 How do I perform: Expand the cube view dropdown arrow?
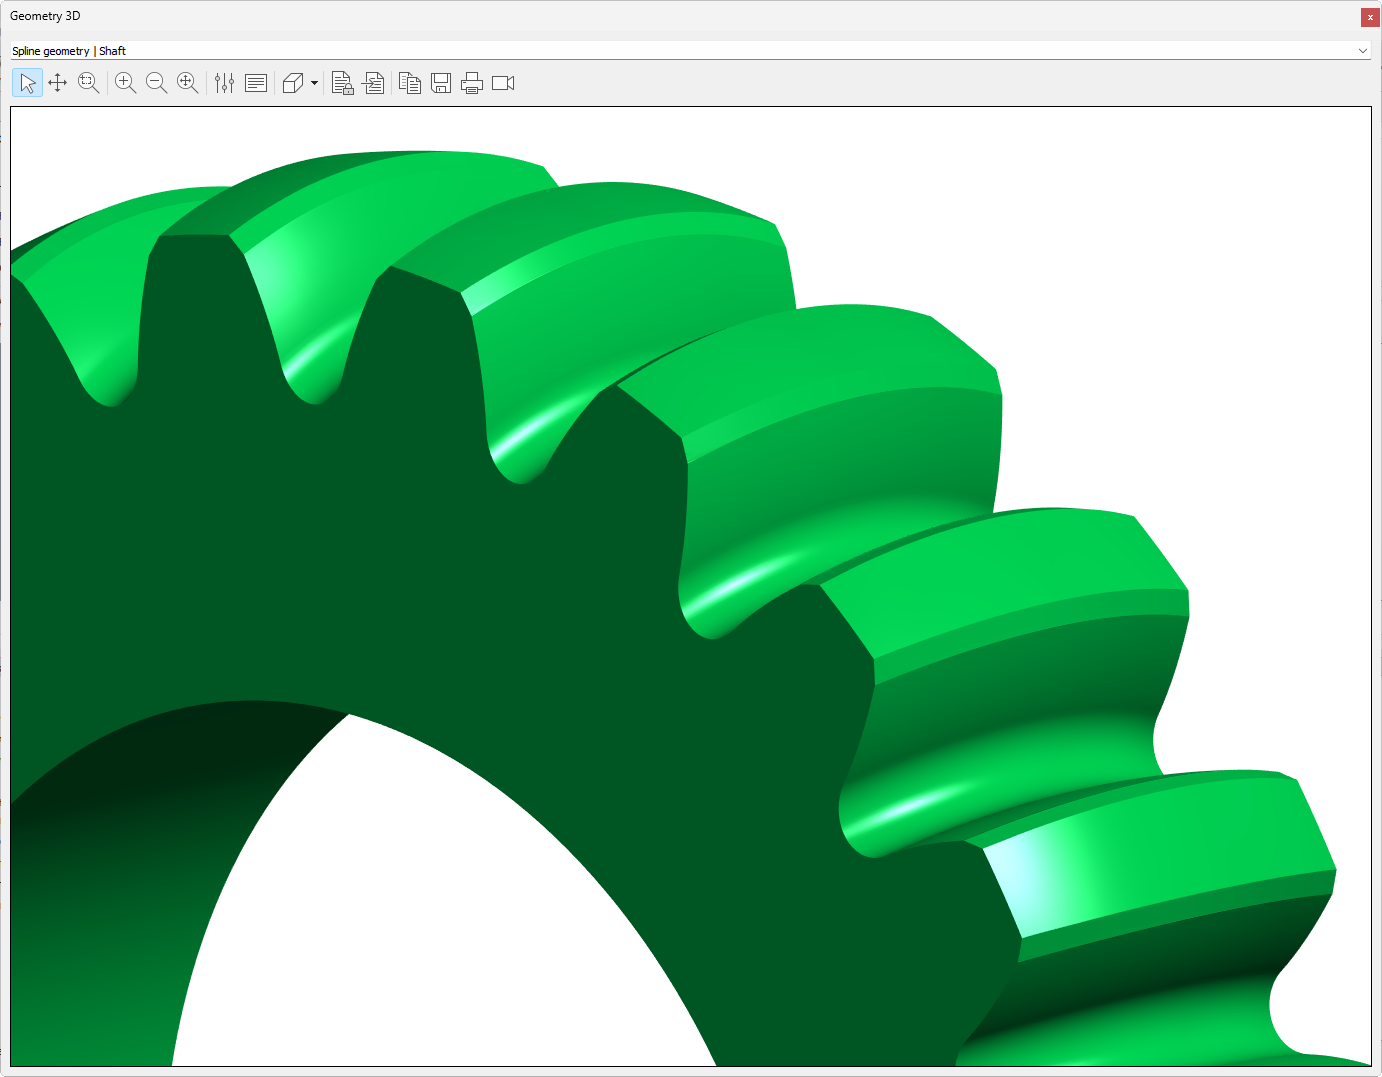click(x=314, y=83)
